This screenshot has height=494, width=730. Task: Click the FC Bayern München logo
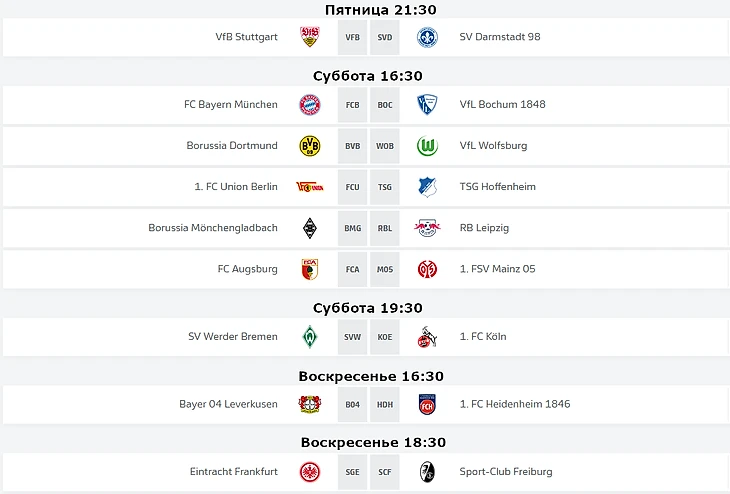[309, 104]
